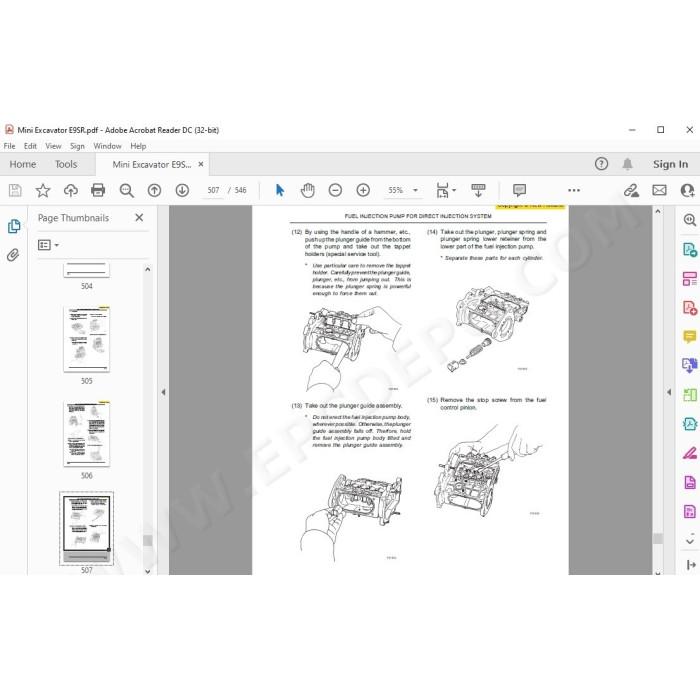Viewport: 700px width, 700px height.
Task: Open the Attachments paperclip panel
Action: (13, 255)
